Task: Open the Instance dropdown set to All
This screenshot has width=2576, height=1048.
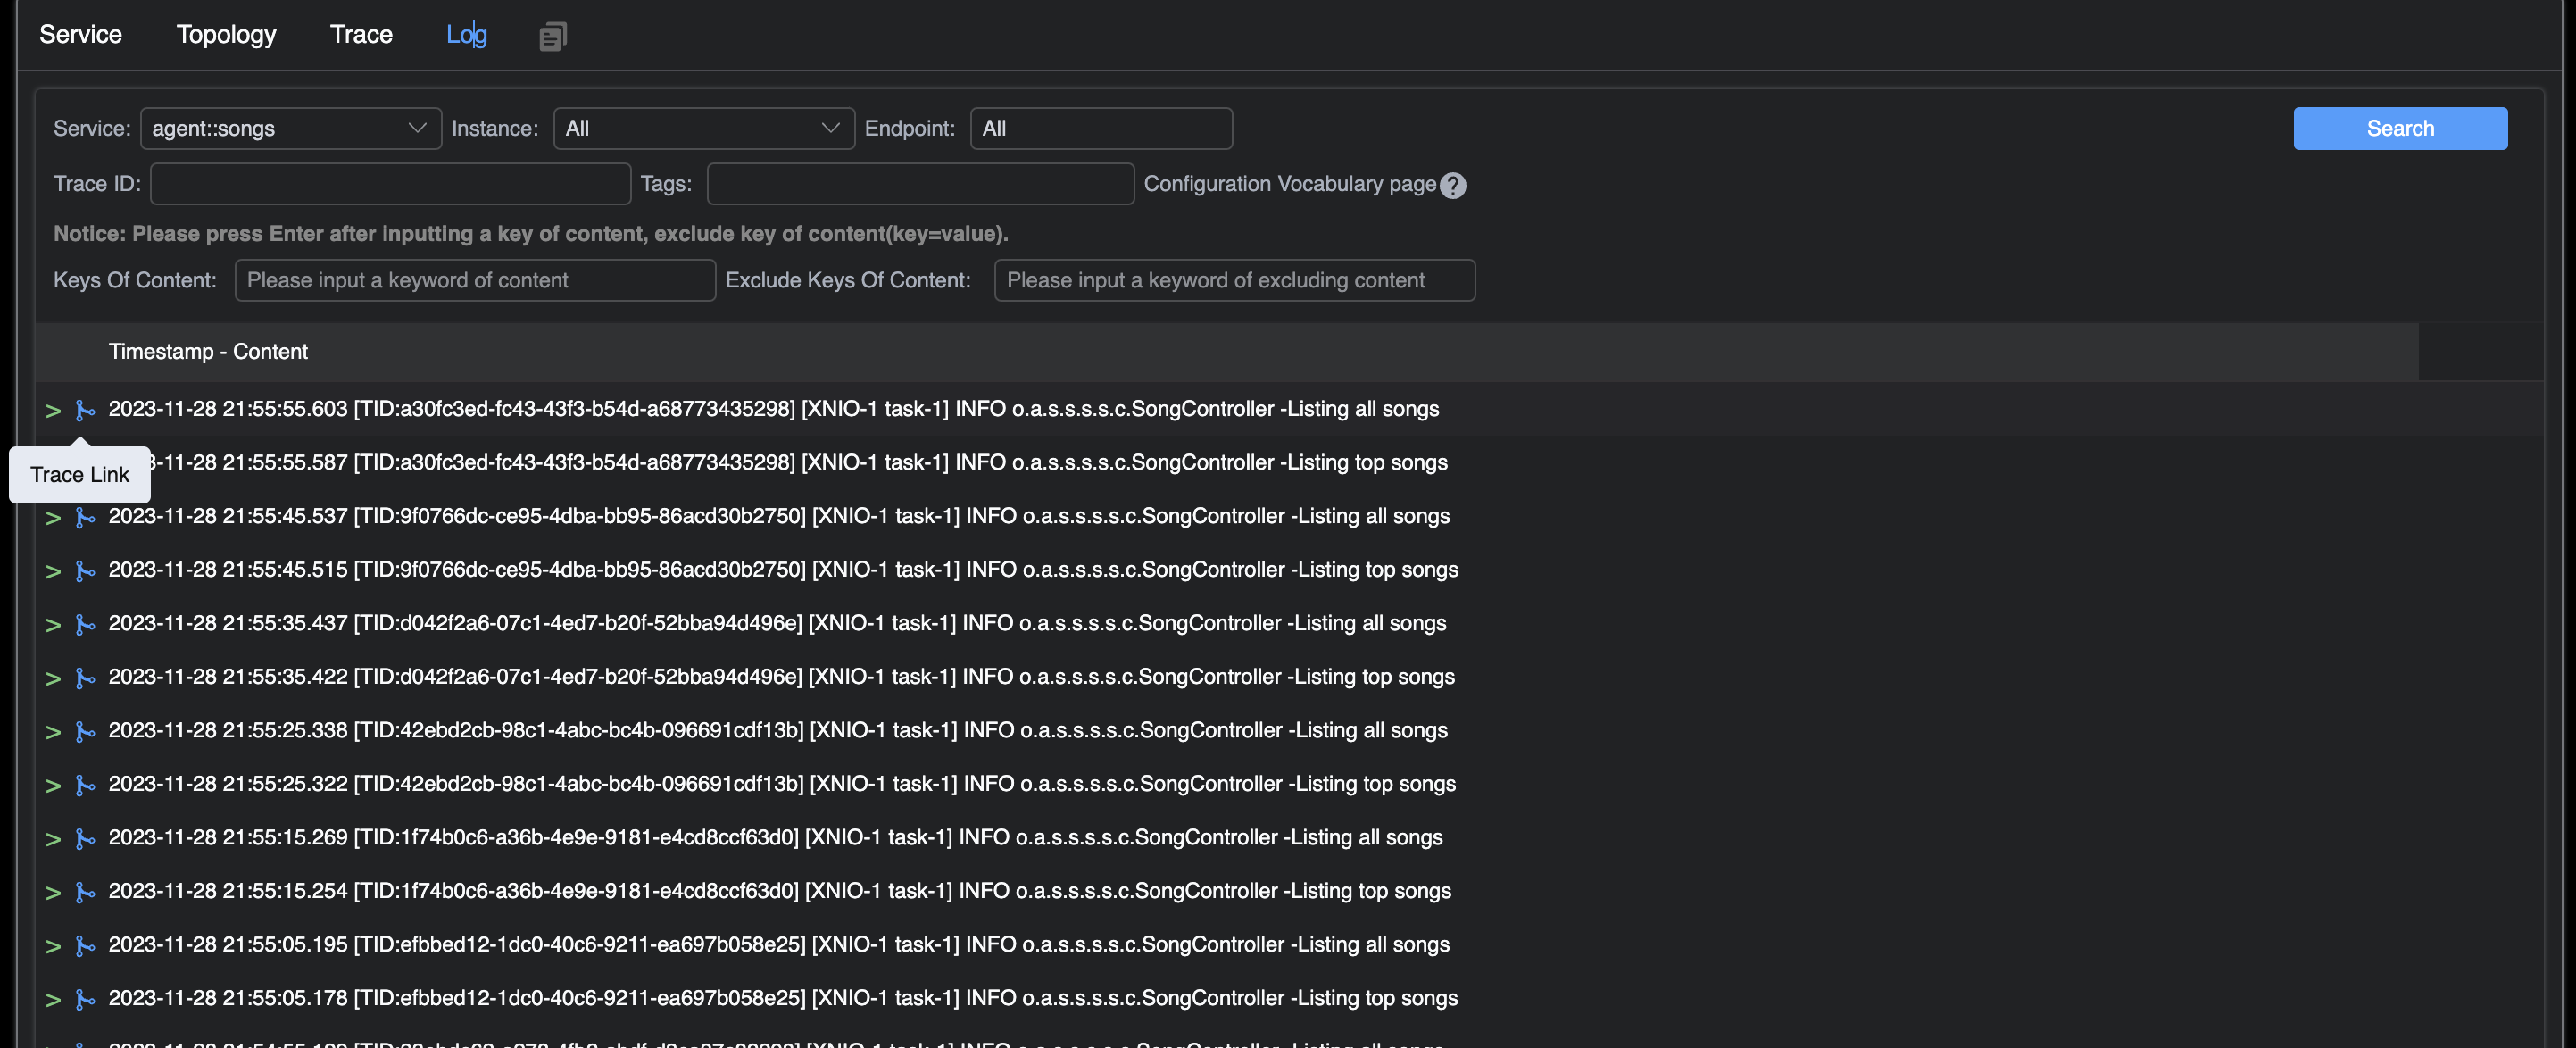Action: click(703, 128)
